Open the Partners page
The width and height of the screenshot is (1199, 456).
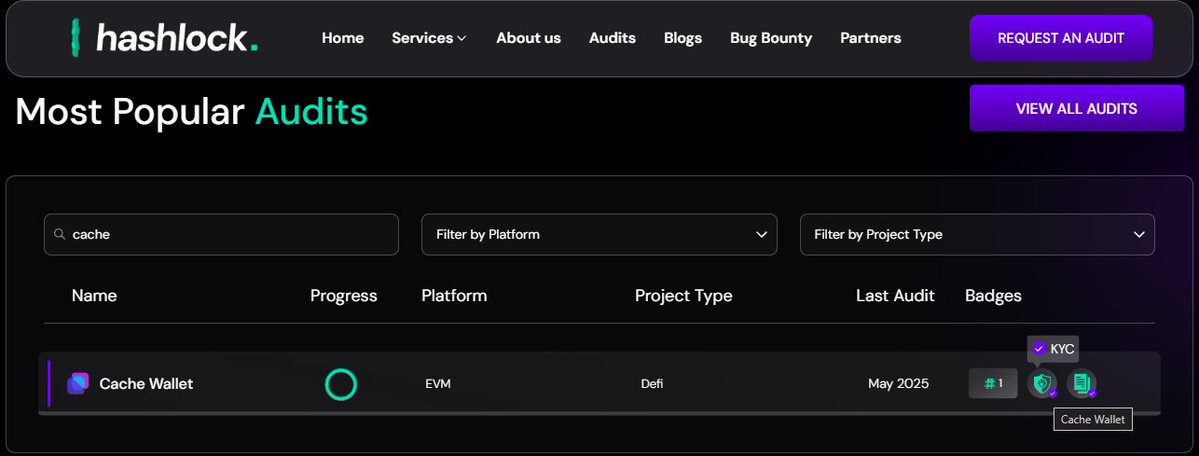click(870, 37)
